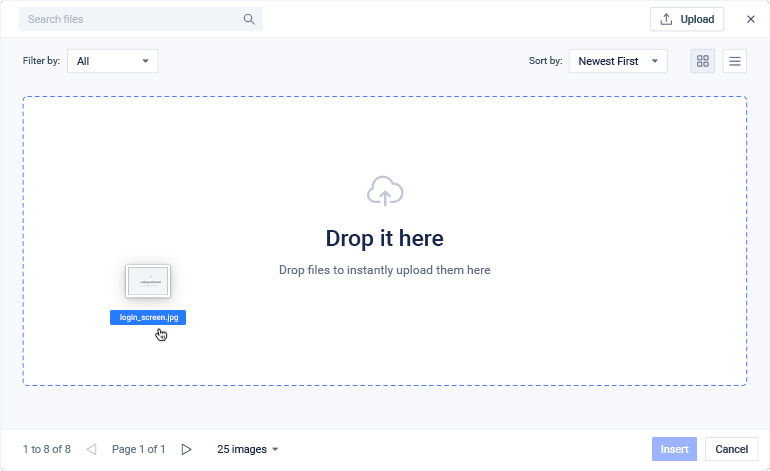Go to the next page arrow
This screenshot has width=770, height=471.
pos(186,449)
